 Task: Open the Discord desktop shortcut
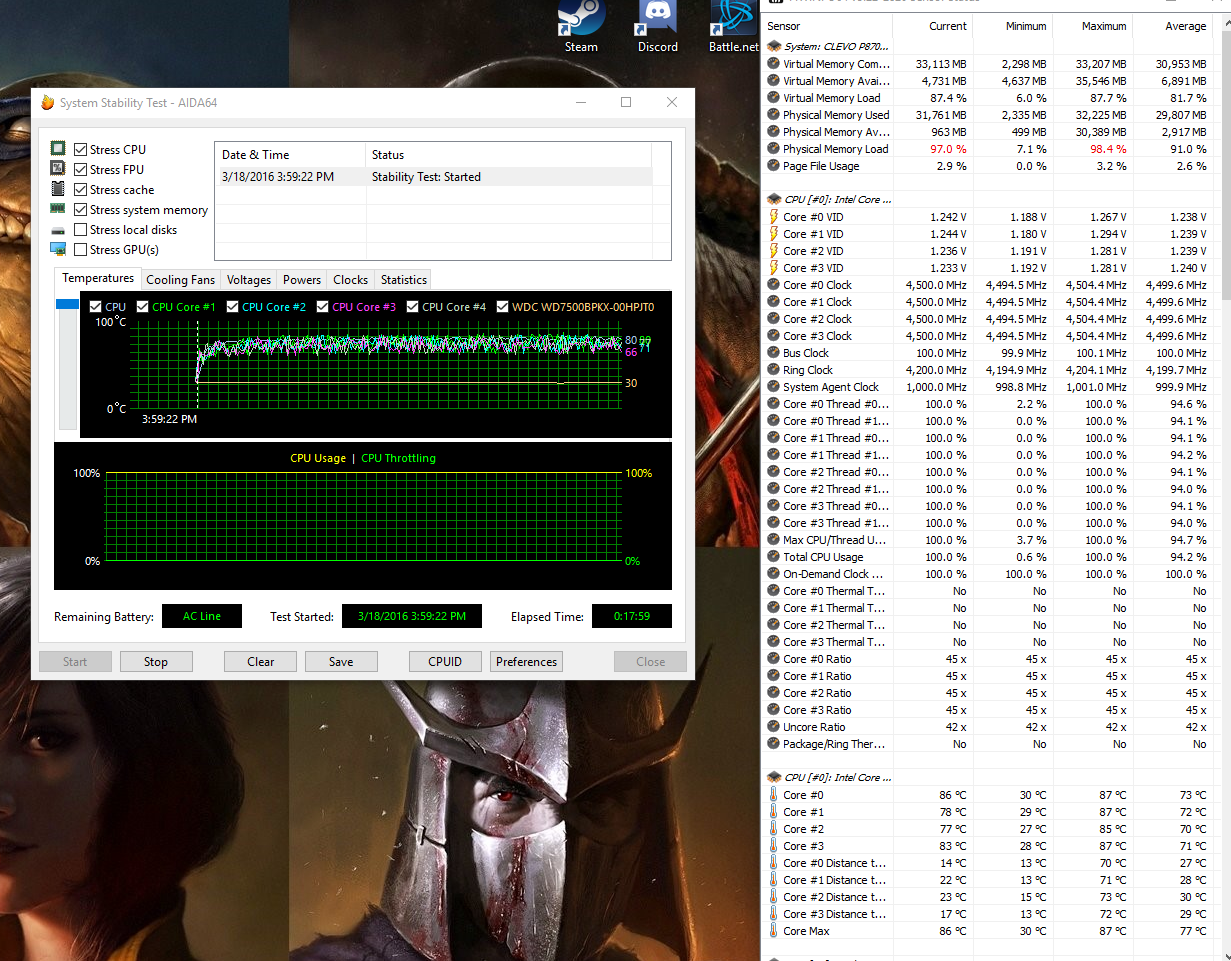tap(657, 26)
